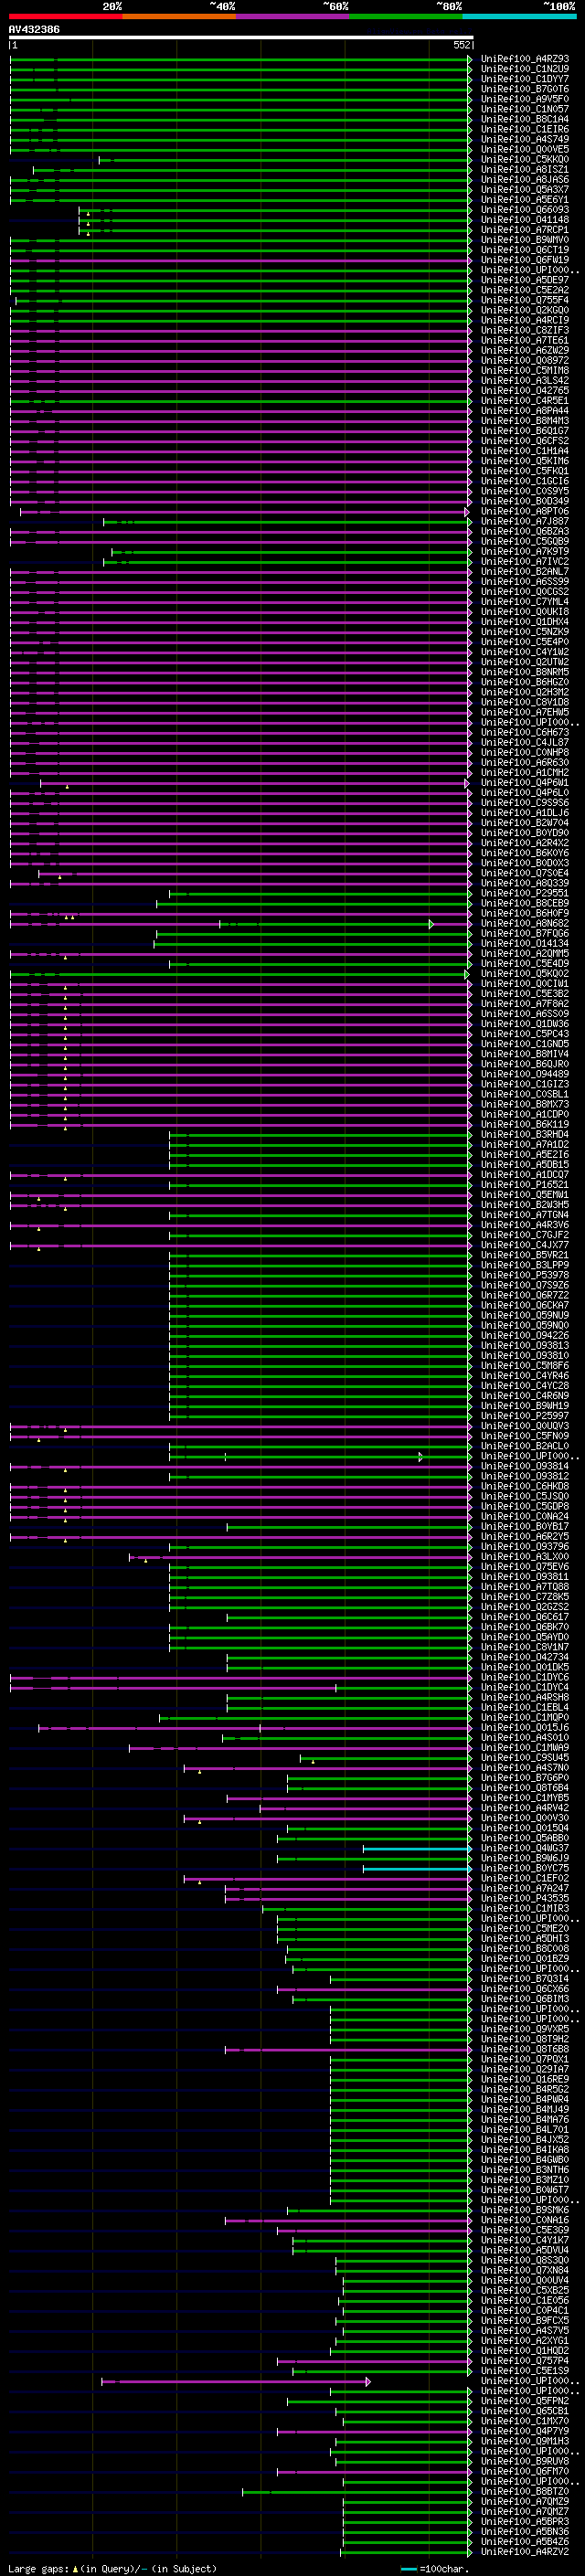This screenshot has width=585, height=2576.
Task: Click the hit label UniRef100_A7QMZ9
Action: (x=524, y=2502)
